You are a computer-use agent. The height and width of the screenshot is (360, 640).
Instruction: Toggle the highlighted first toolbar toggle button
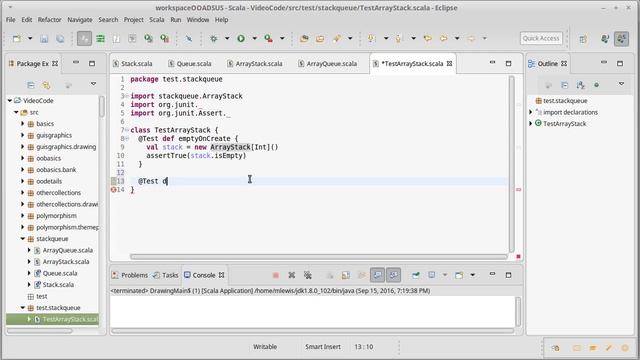84,38
